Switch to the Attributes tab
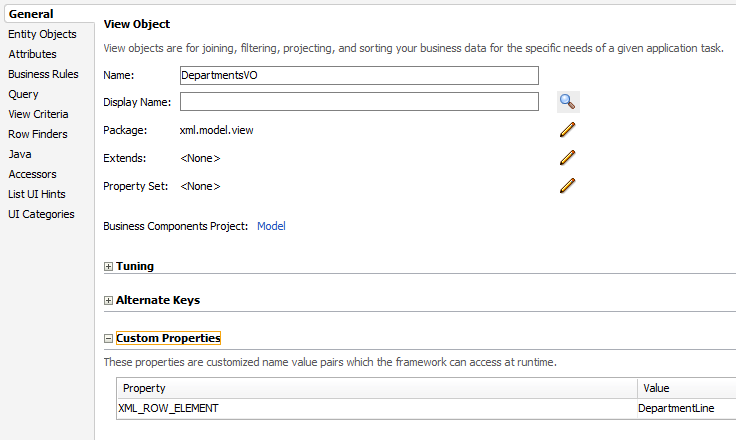The image size is (736, 440). pyautogui.click(x=32, y=54)
